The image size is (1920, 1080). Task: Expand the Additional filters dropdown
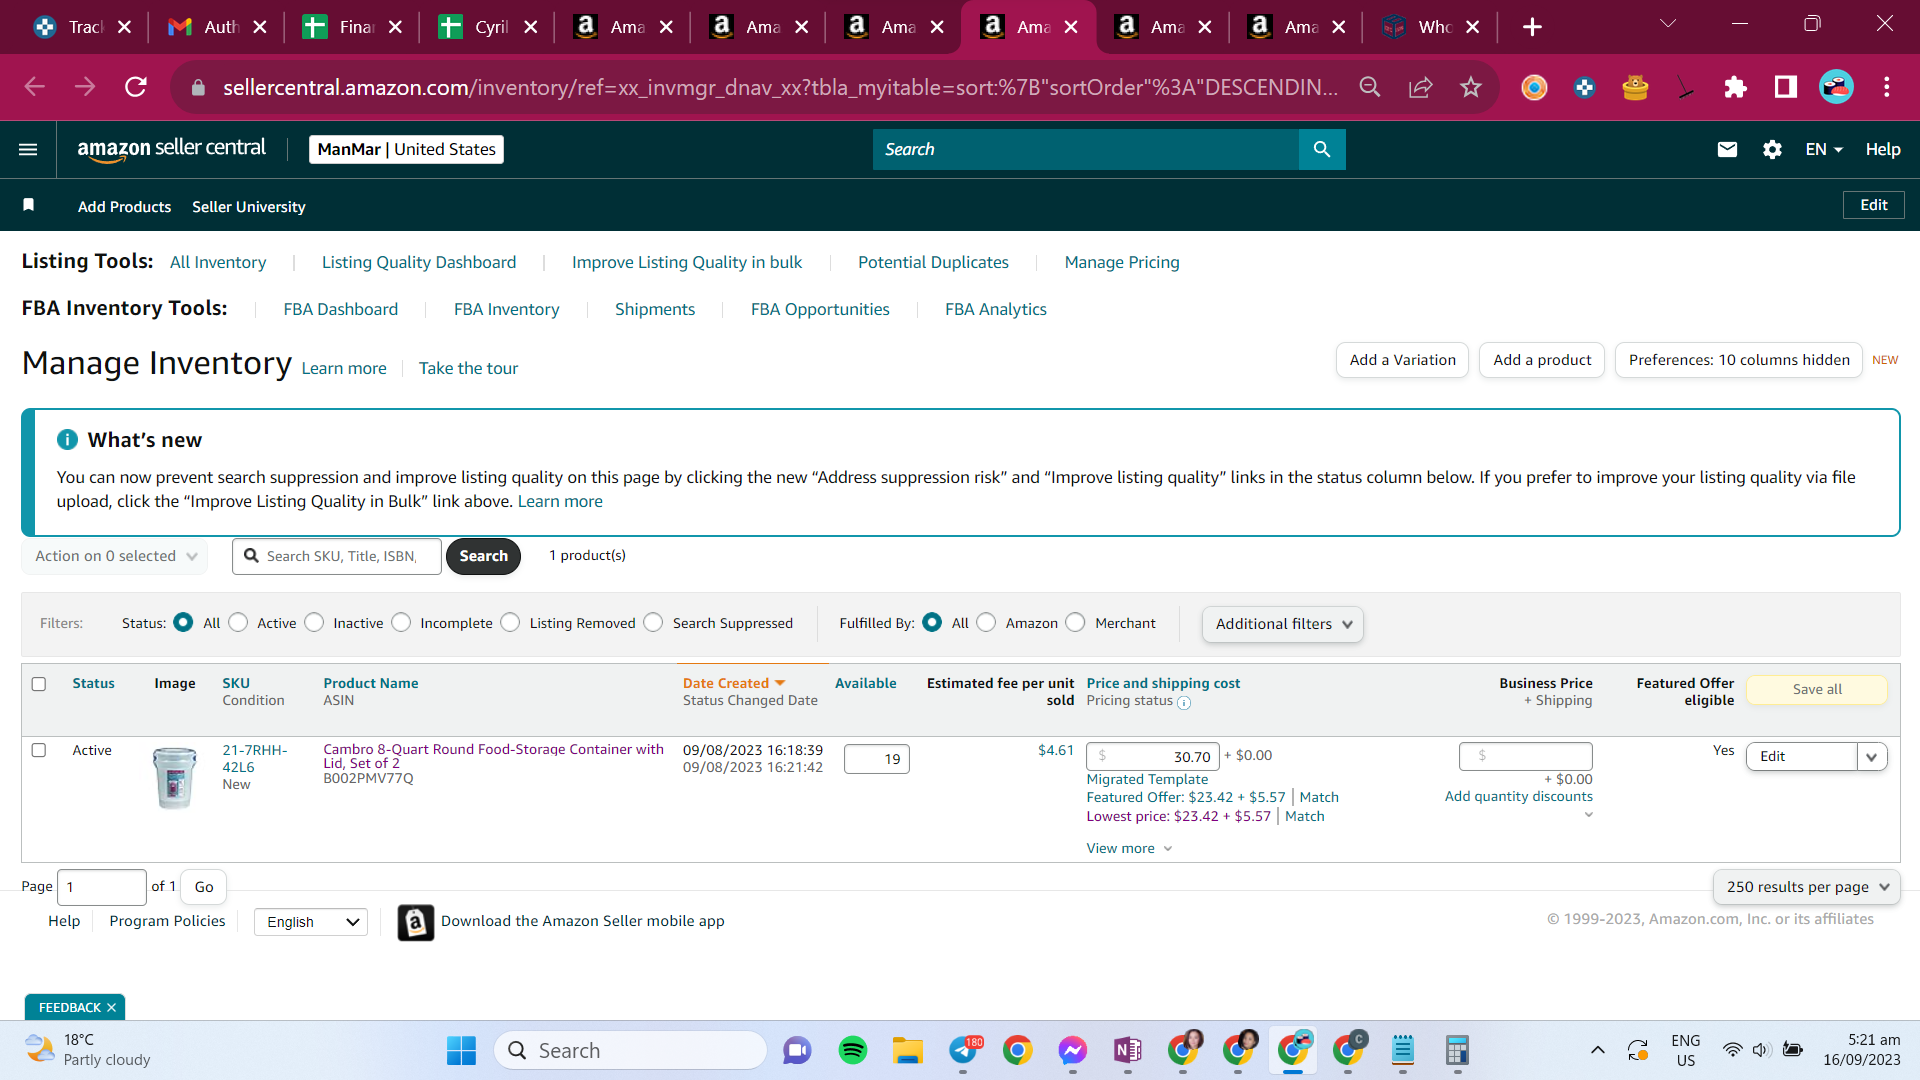(x=1283, y=624)
